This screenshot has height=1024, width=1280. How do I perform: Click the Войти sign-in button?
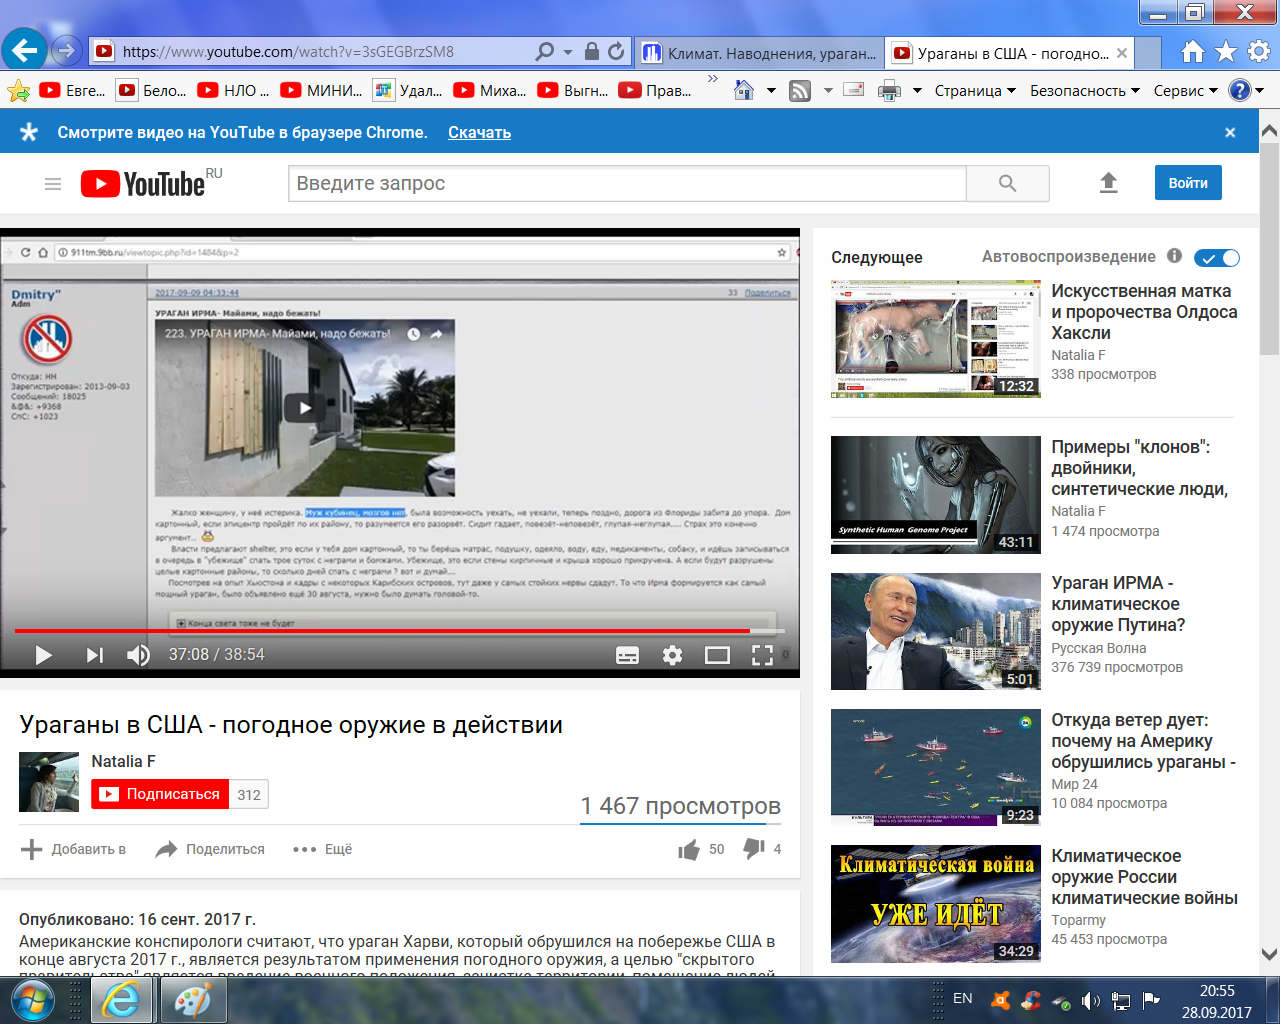(x=1188, y=183)
